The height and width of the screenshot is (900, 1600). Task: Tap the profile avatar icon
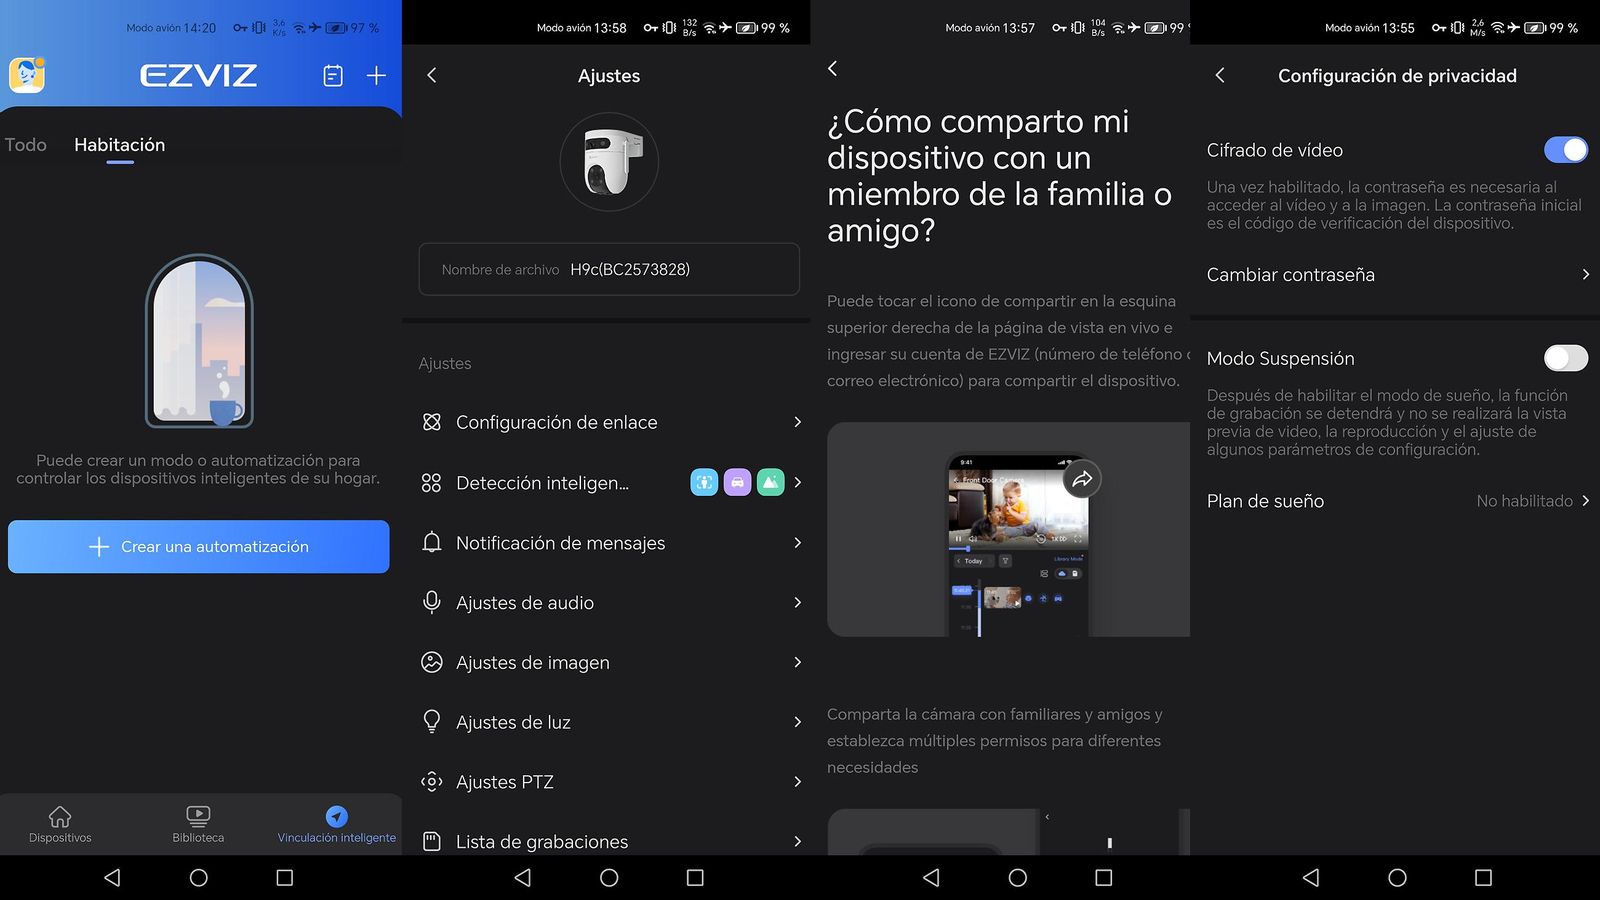[x=27, y=75]
